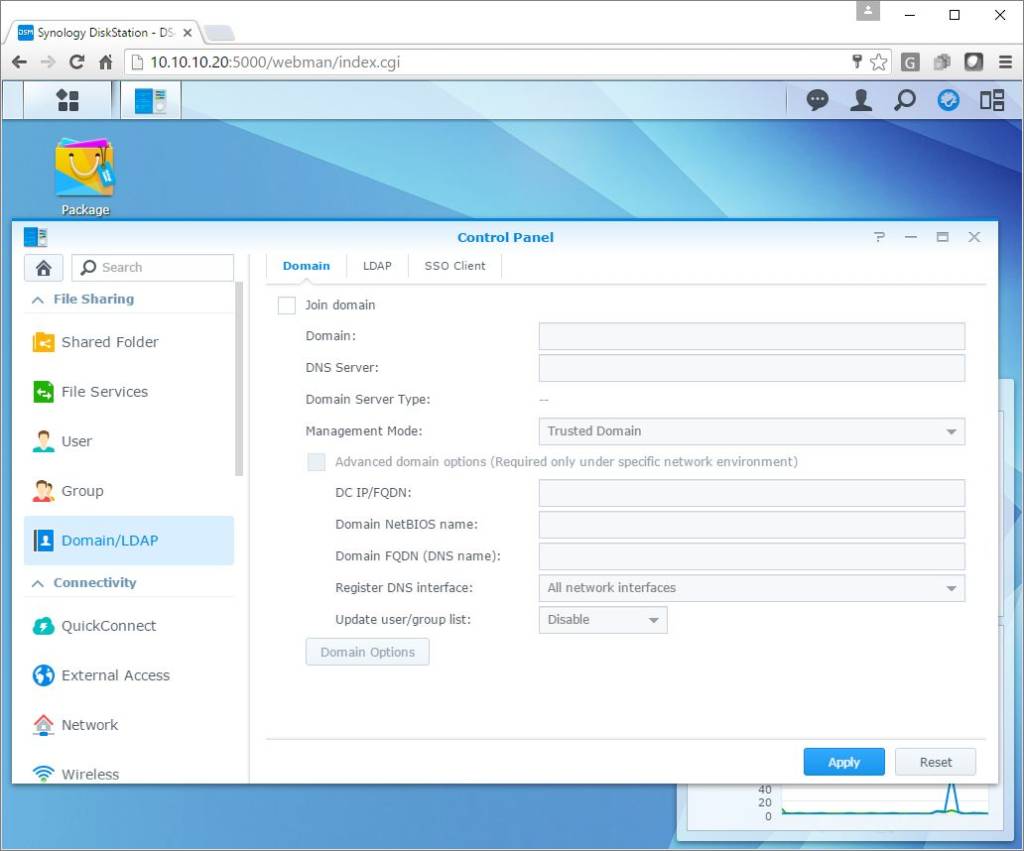Open the Update user/group list dropdown
Screen dimensions: 1024x851
(602, 620)
